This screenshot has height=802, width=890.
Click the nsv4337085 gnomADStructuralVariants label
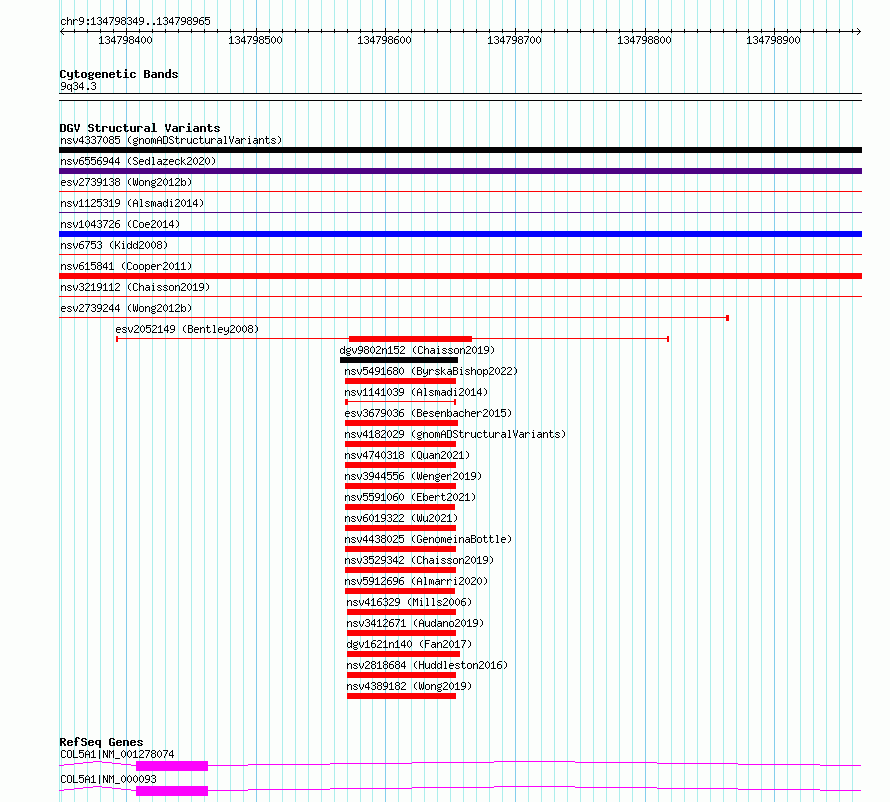click(x=171, y=140)
